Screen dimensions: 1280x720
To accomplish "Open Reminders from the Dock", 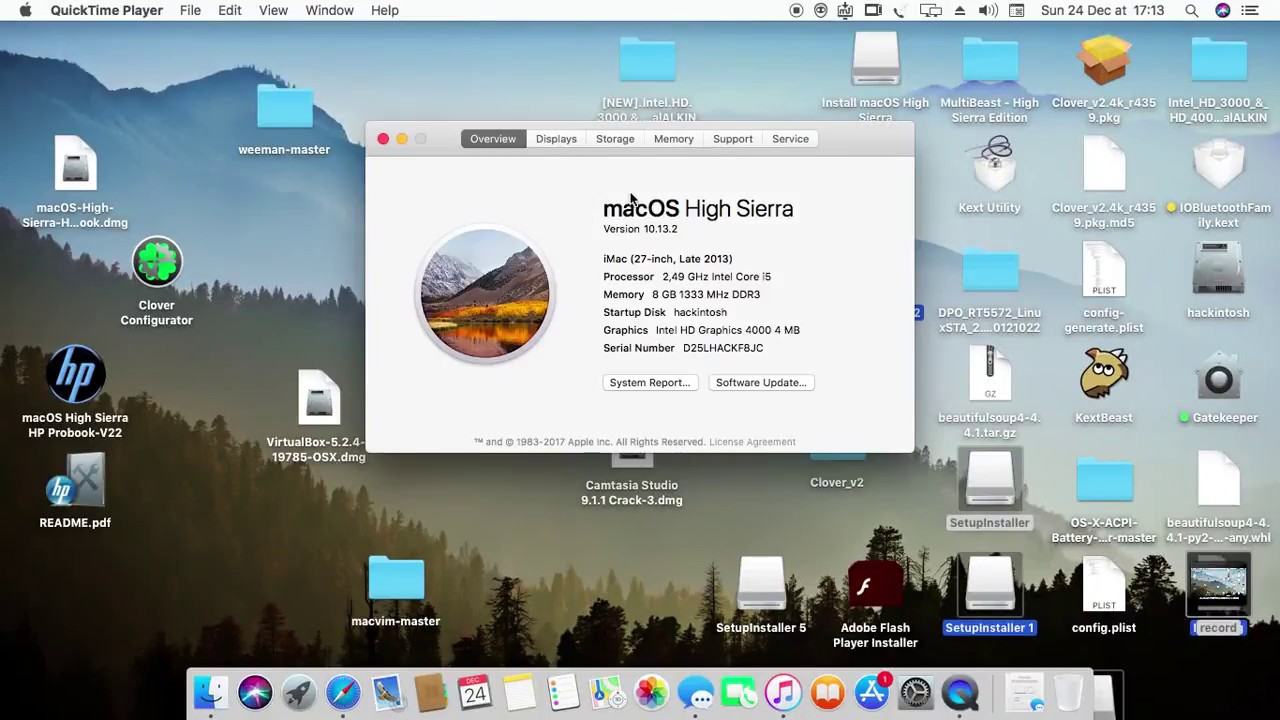I will point(563,692).
